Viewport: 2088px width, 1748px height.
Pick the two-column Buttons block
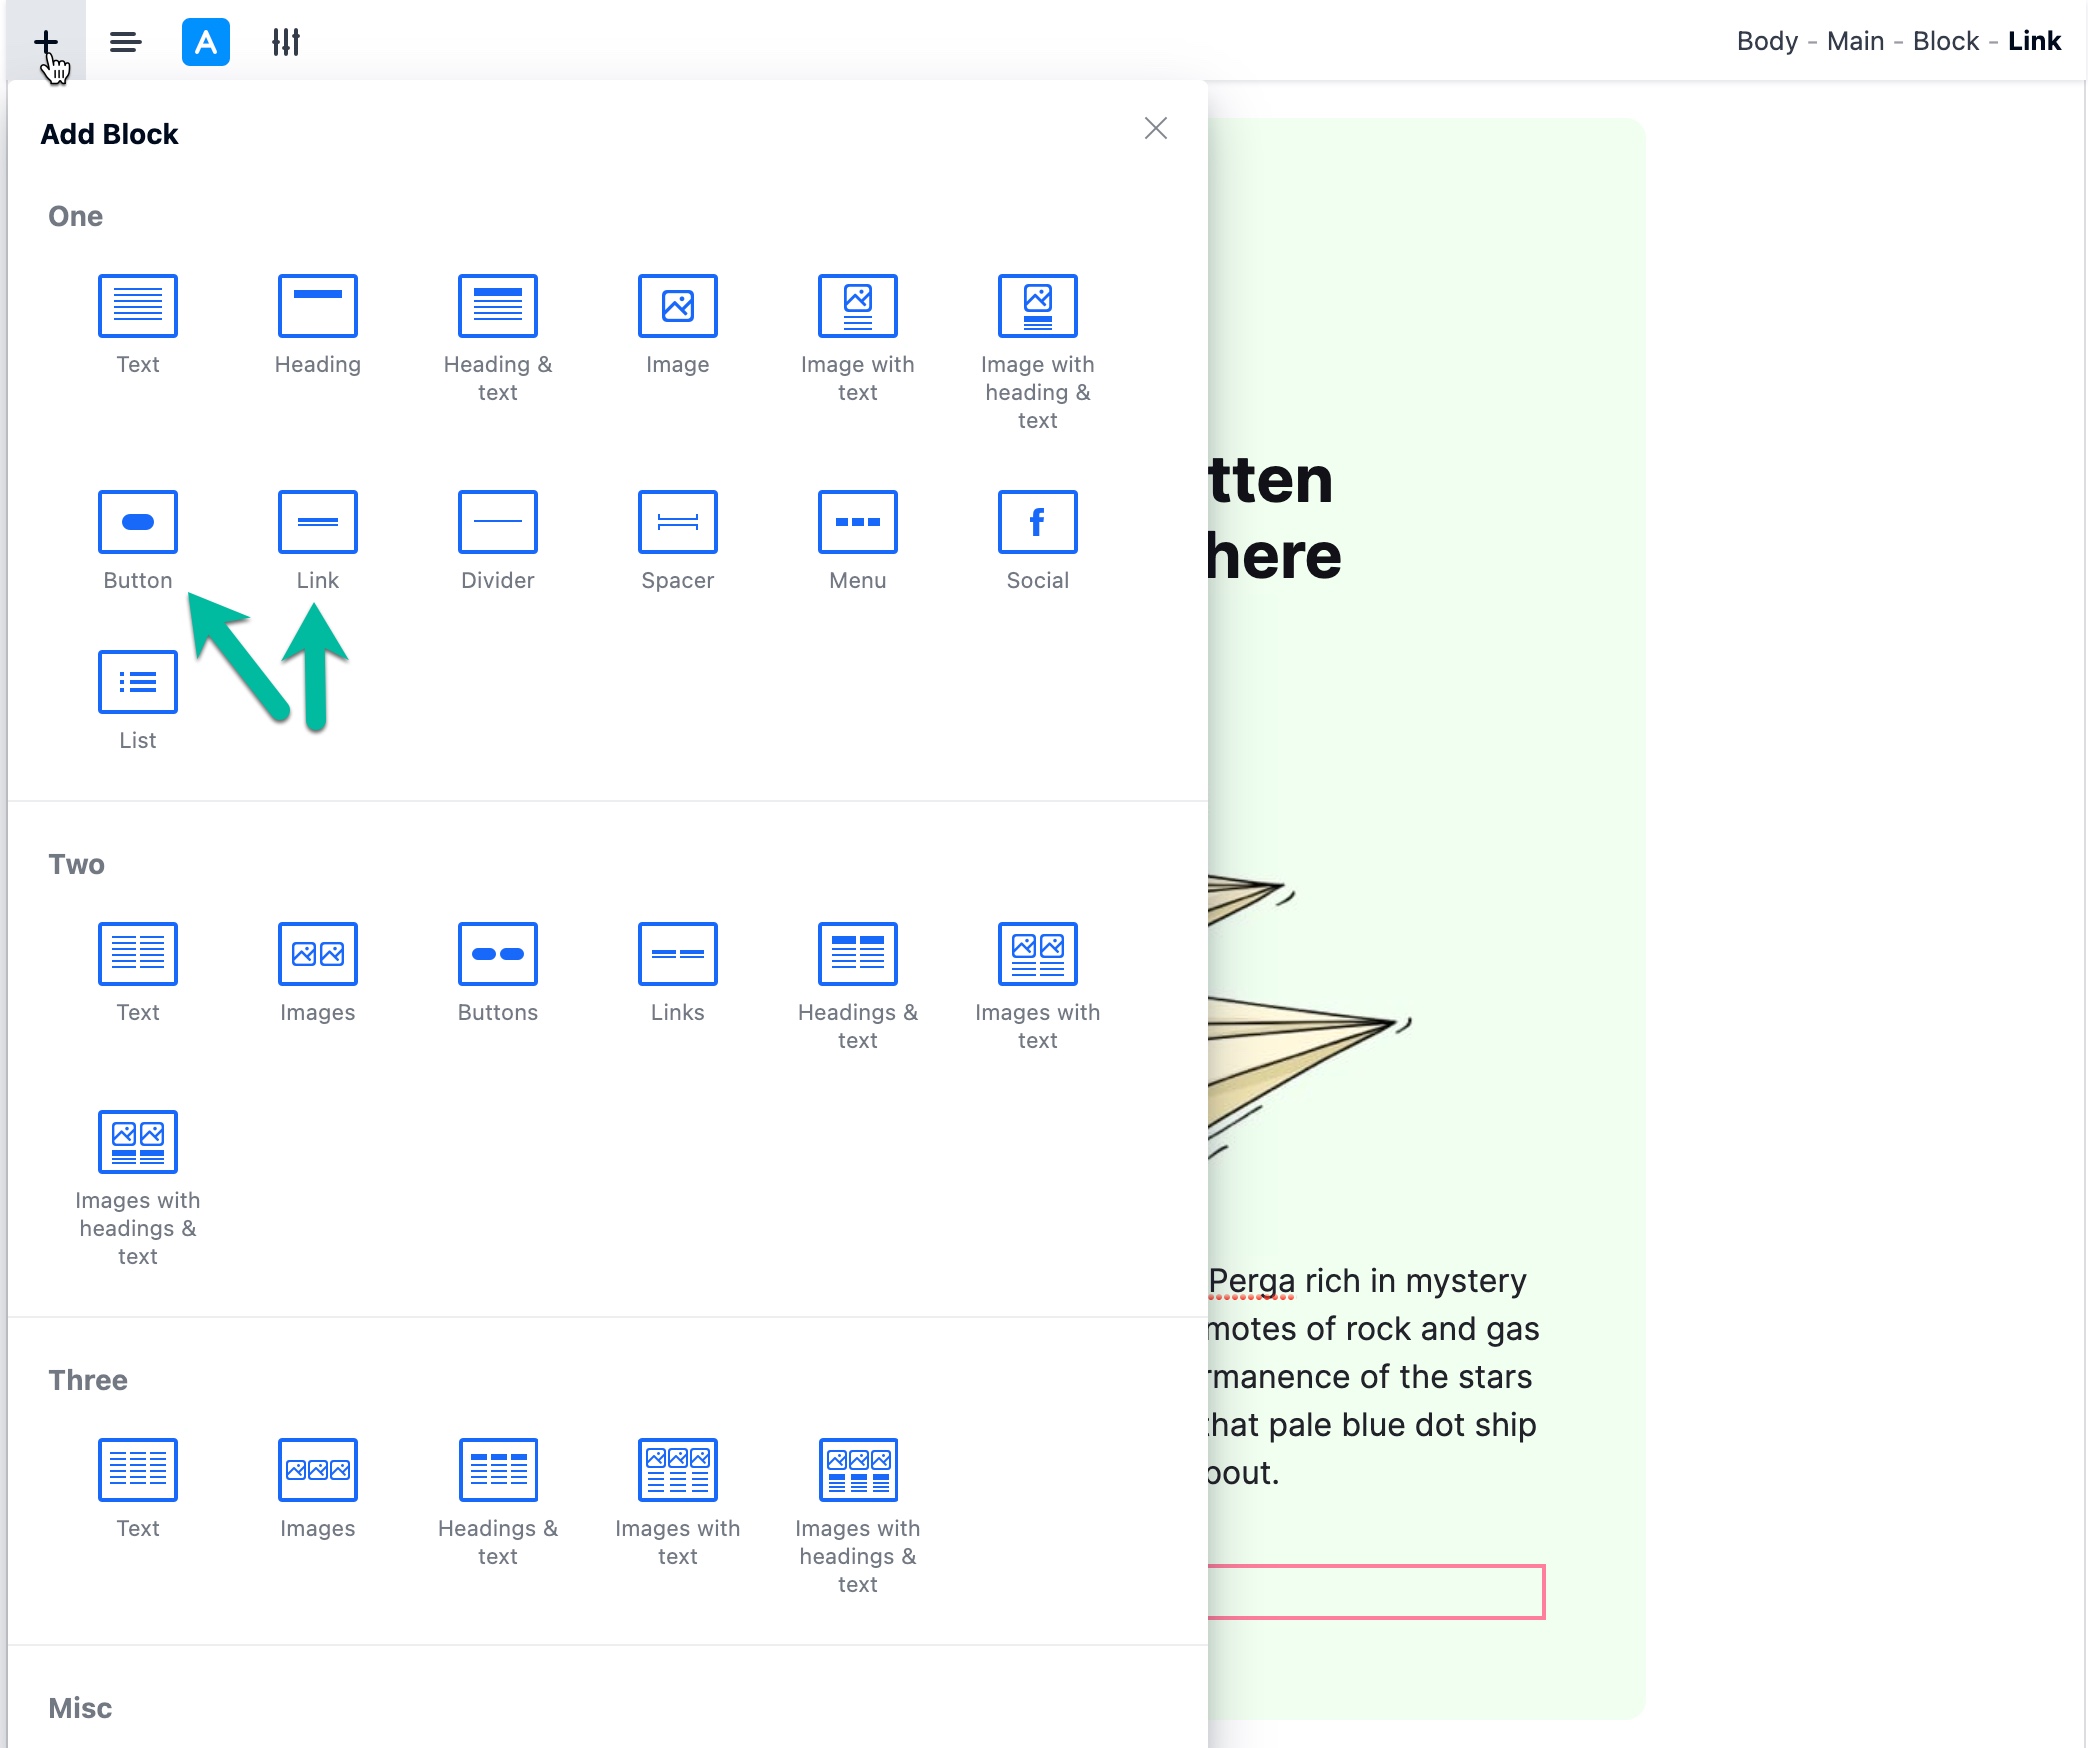point(497,954)
